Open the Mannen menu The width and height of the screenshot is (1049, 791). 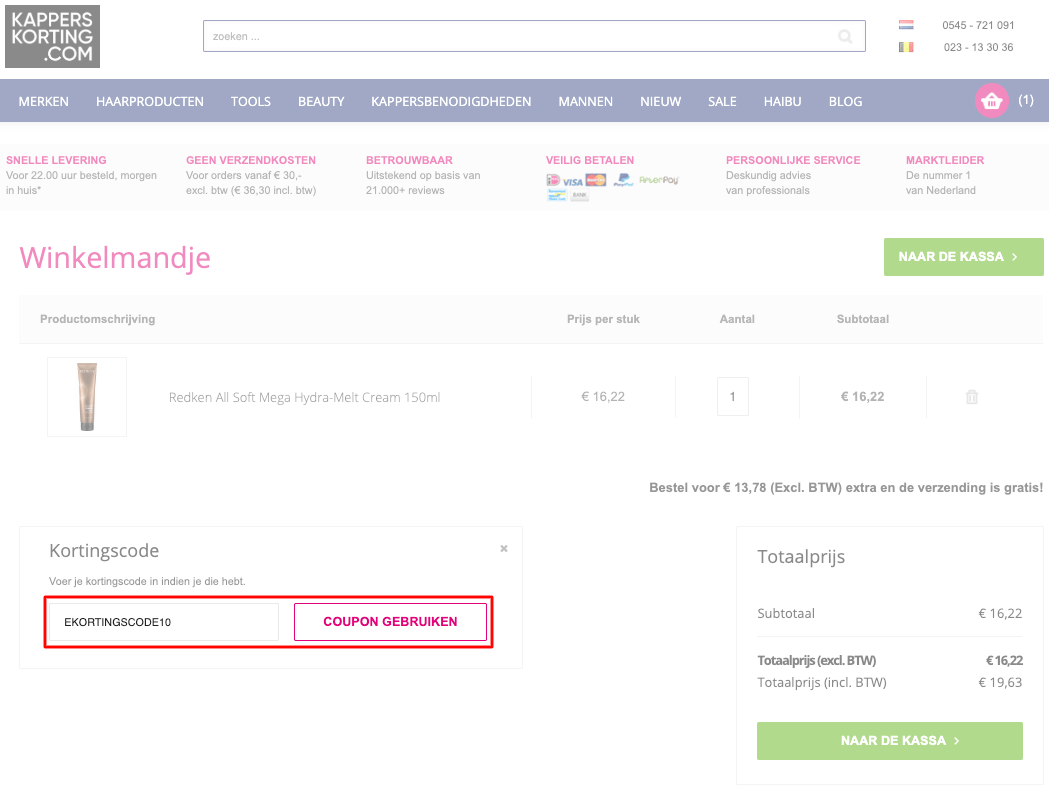[x=585, y=102]
